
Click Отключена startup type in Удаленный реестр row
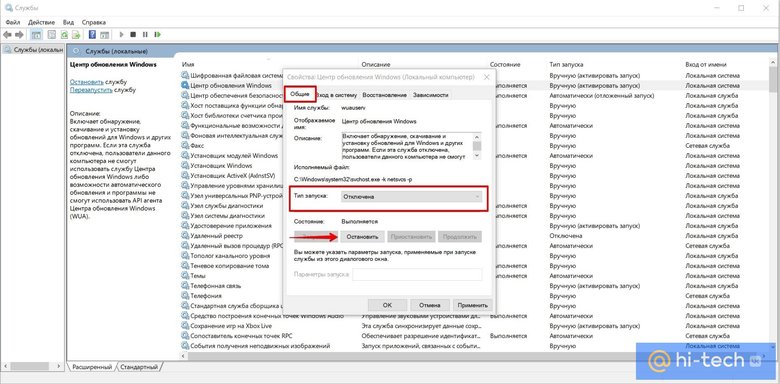coord(566,236)
